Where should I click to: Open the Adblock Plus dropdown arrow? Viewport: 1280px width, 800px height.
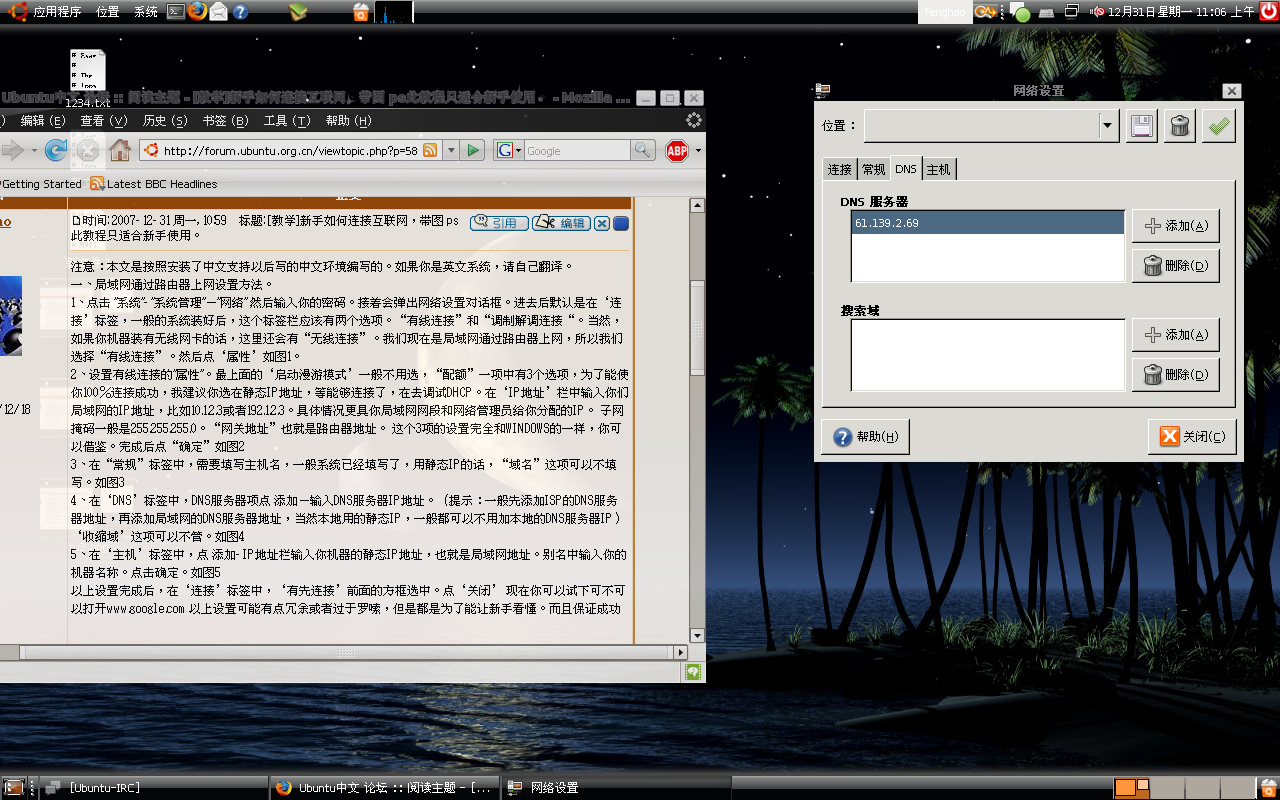pos(698,151)
